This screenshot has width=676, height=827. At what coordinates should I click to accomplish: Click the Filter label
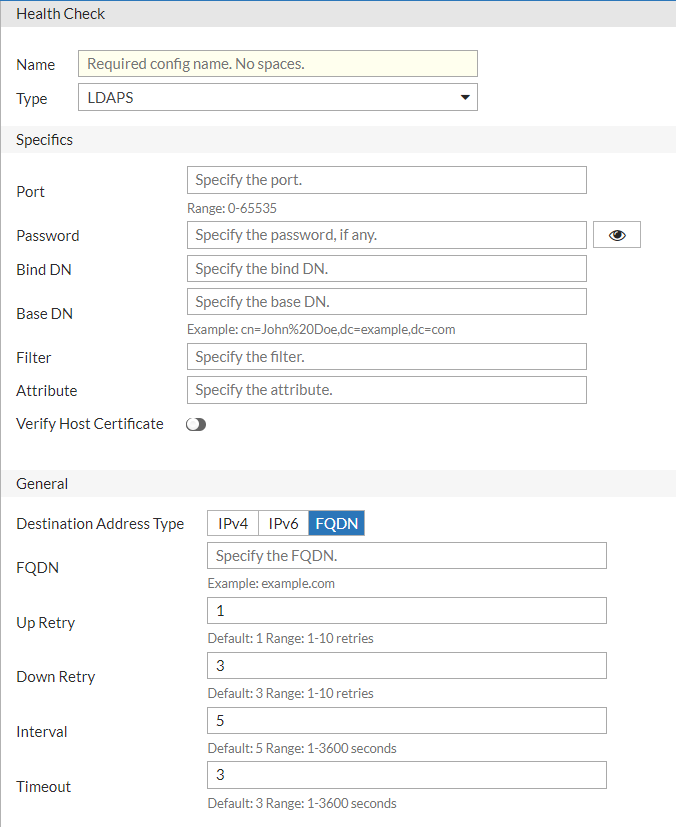[x=34, y=358]
